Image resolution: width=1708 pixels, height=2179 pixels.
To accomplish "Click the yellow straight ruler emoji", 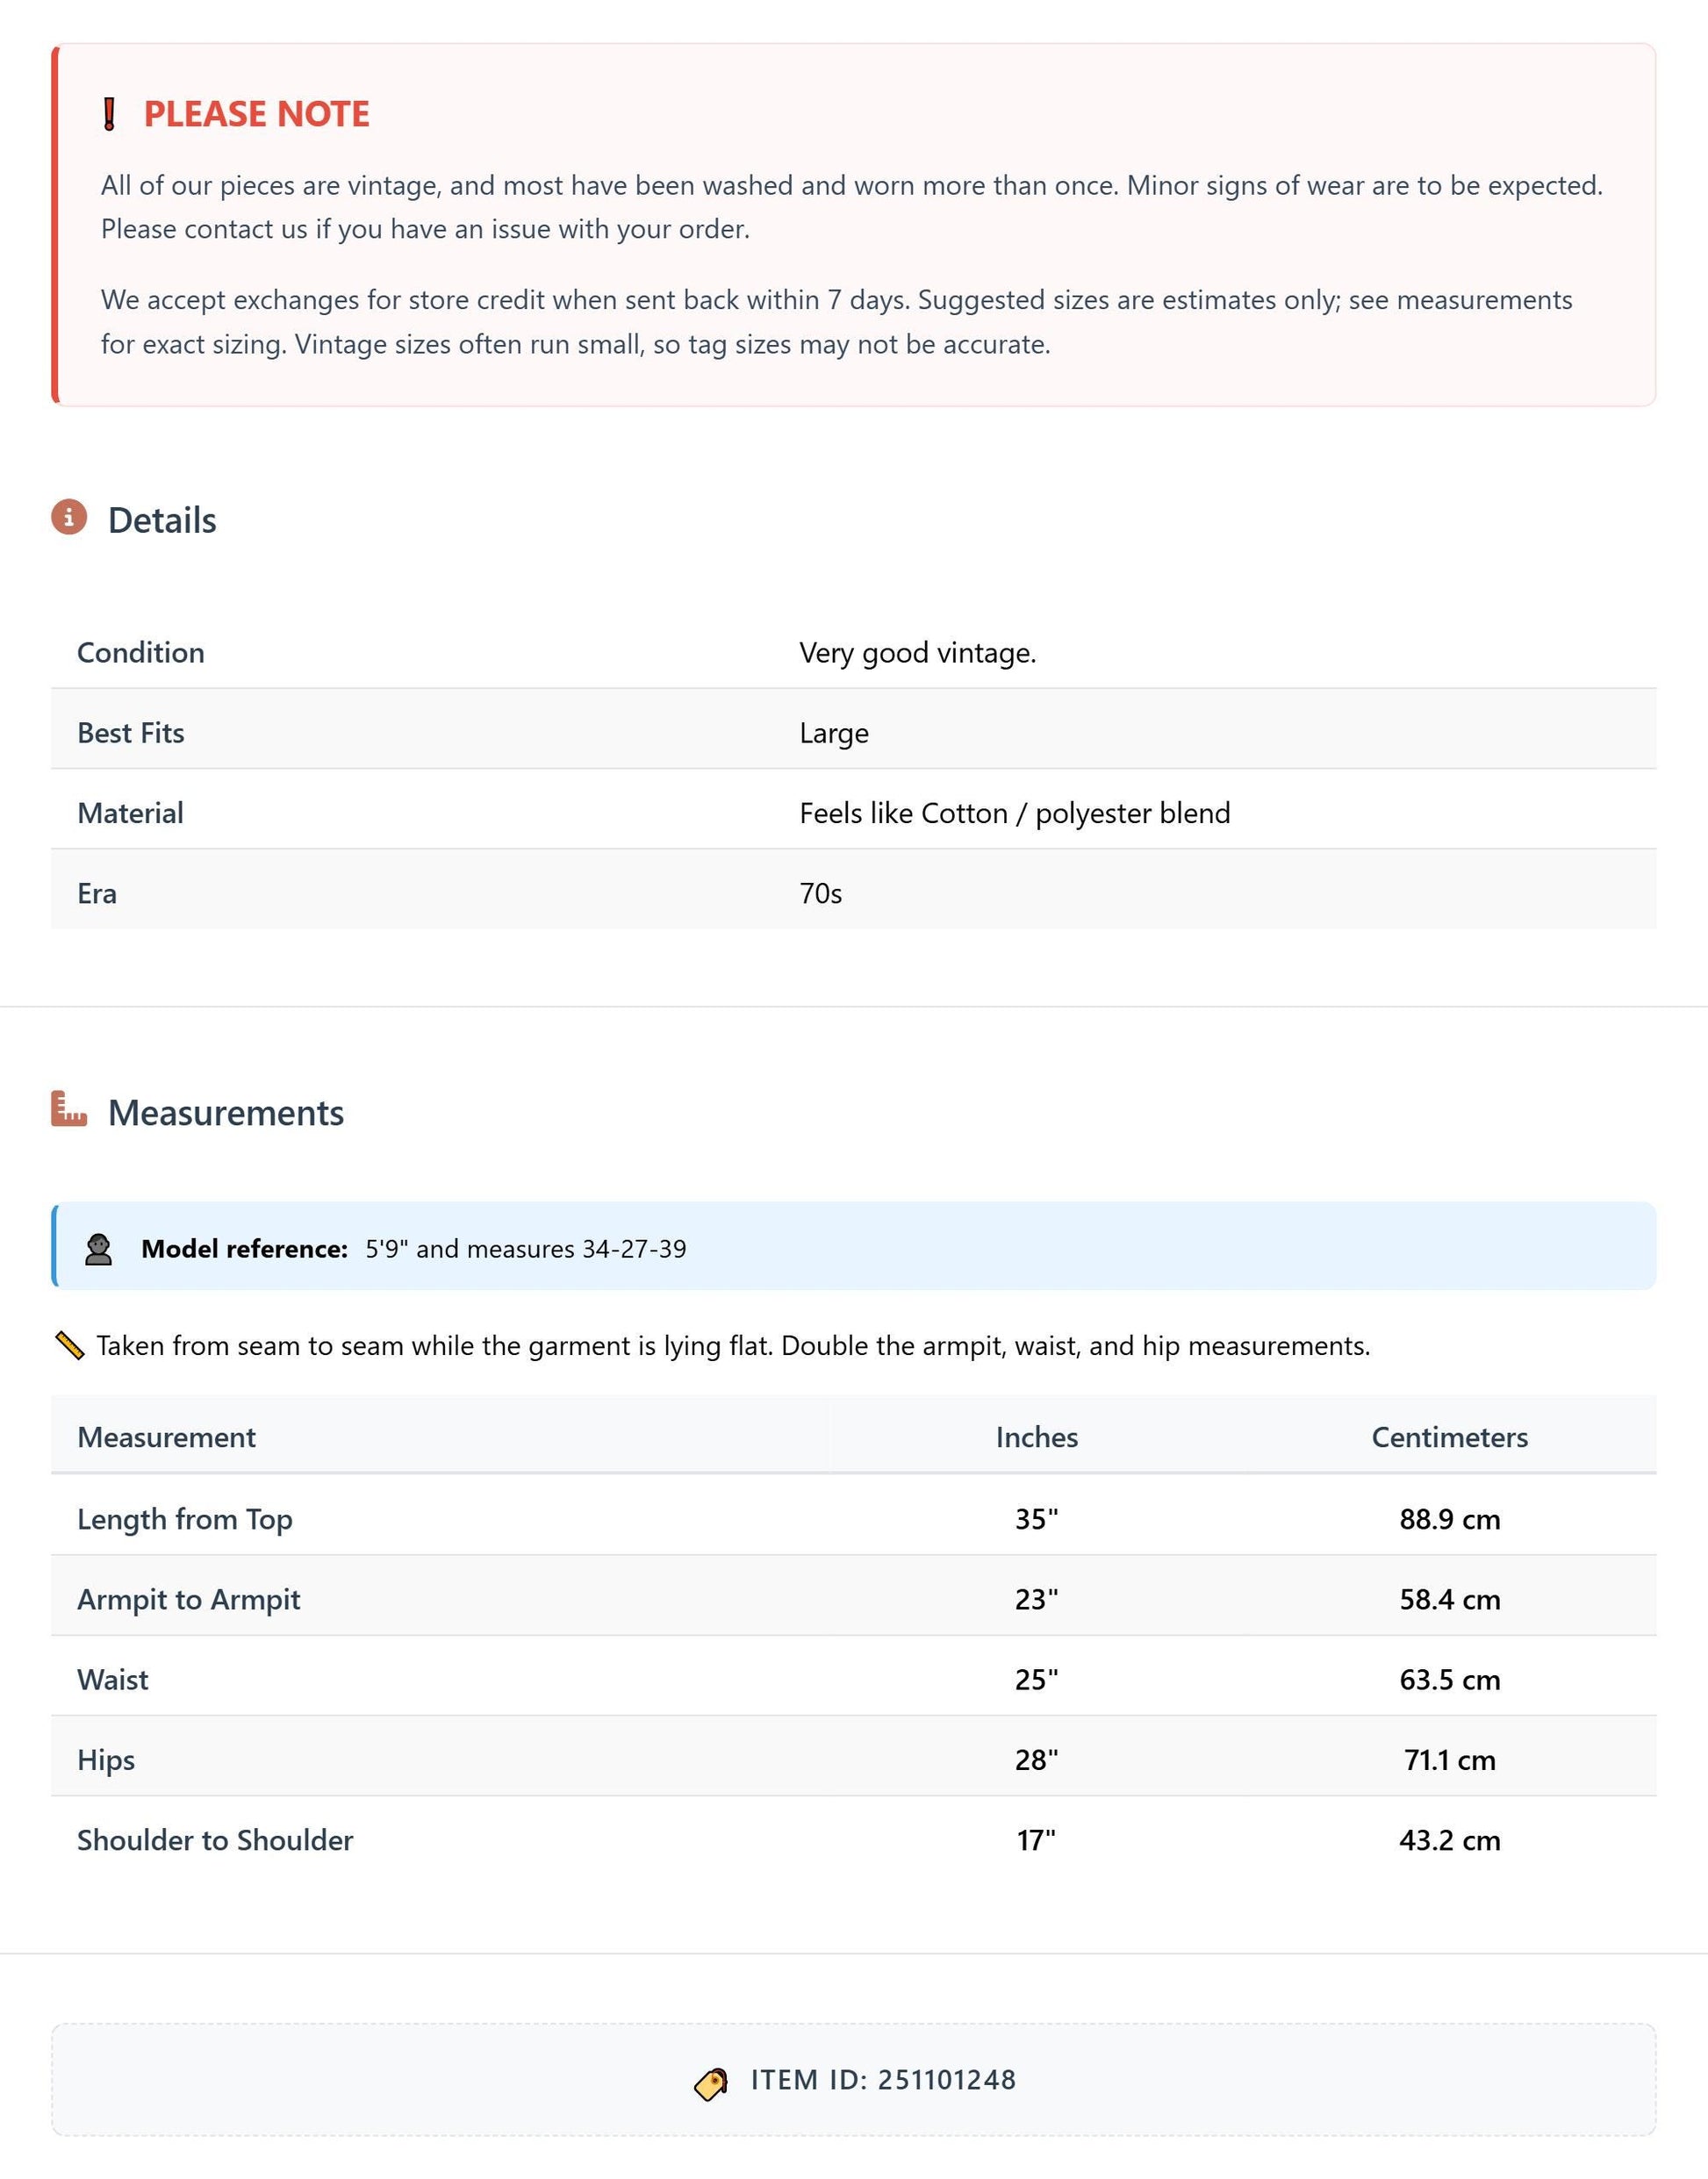I will click(69, 1346).
